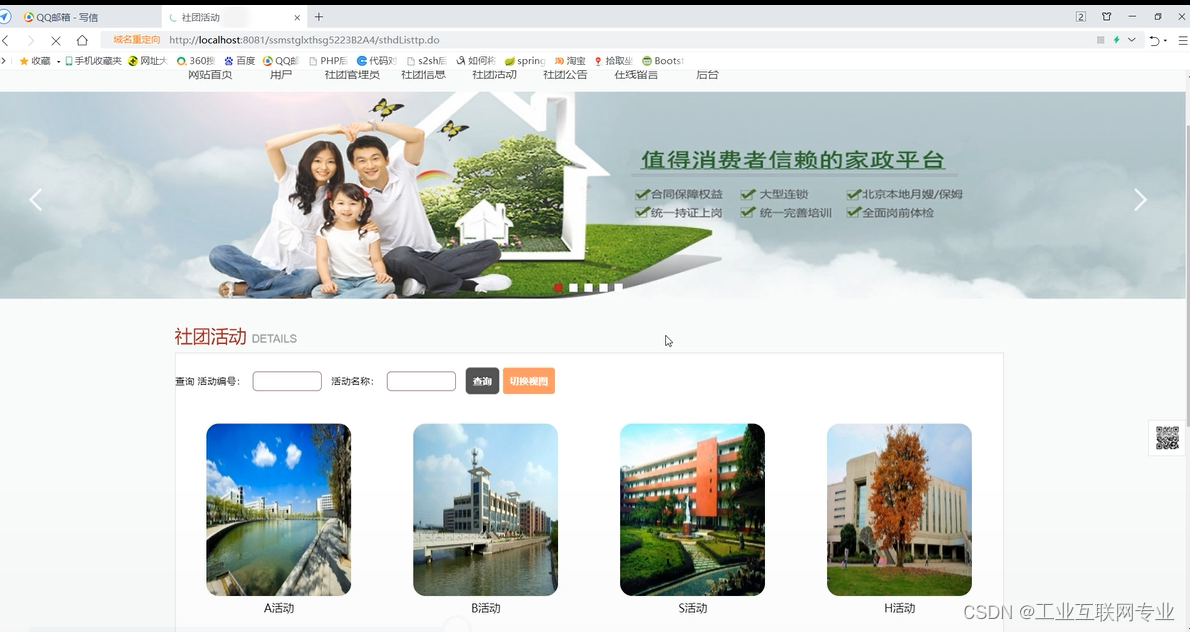Click the A活动 caption link
This screenshot has height=632, width=1190.
(279, 608)
